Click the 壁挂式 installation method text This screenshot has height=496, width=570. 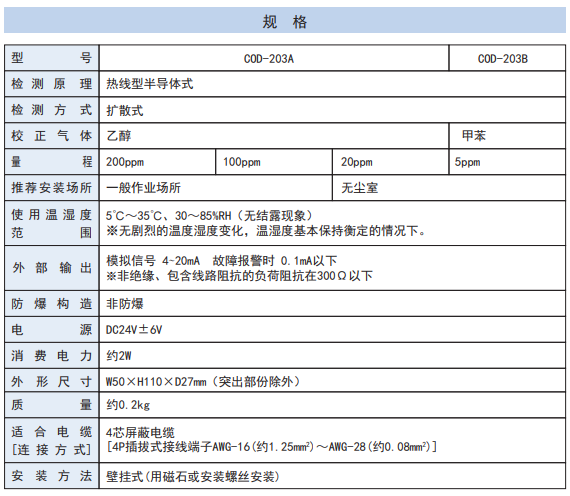(125, 476)
